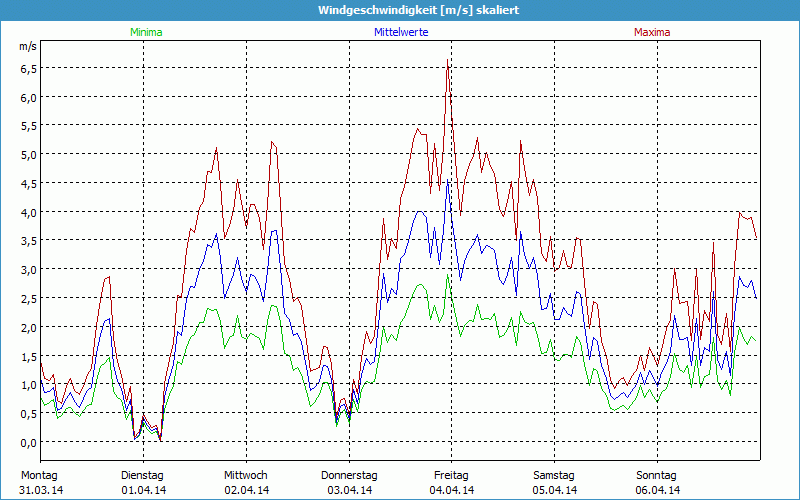Screen dimensions: 800x500
Task: Click the Samstag day label
Action: (x=554, y=476)
